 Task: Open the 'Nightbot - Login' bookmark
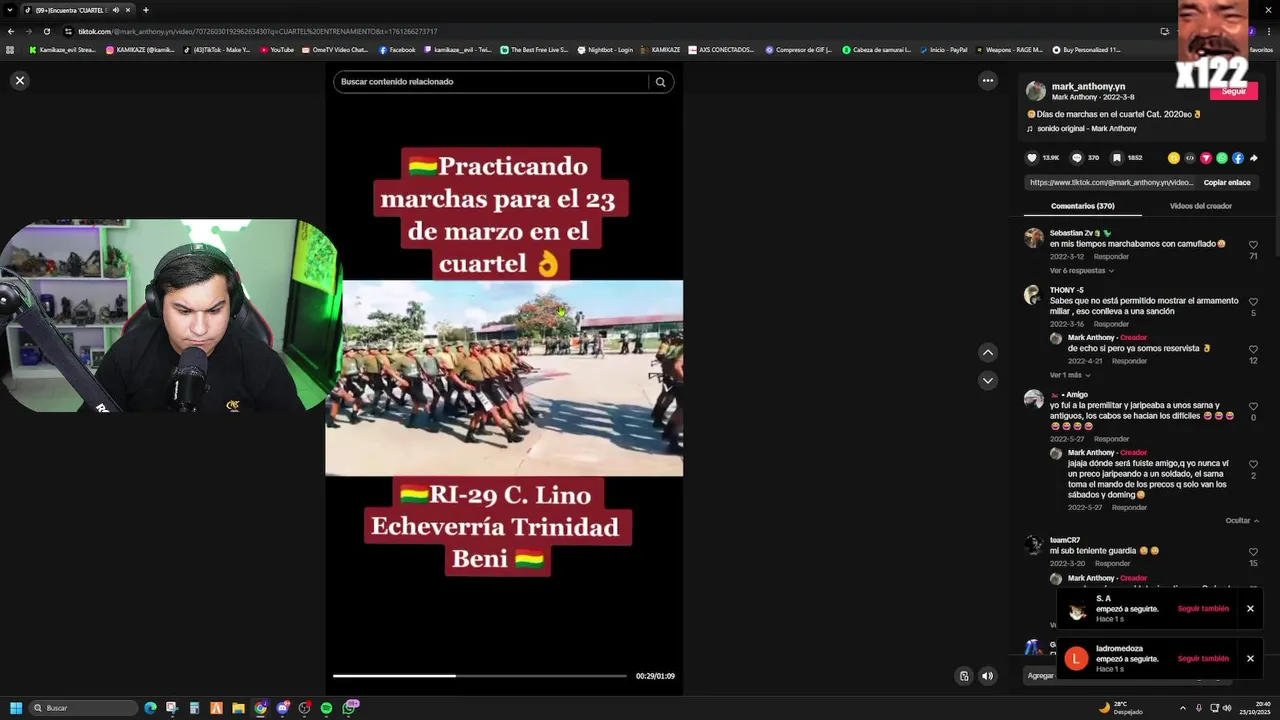[x=605, y=50]
